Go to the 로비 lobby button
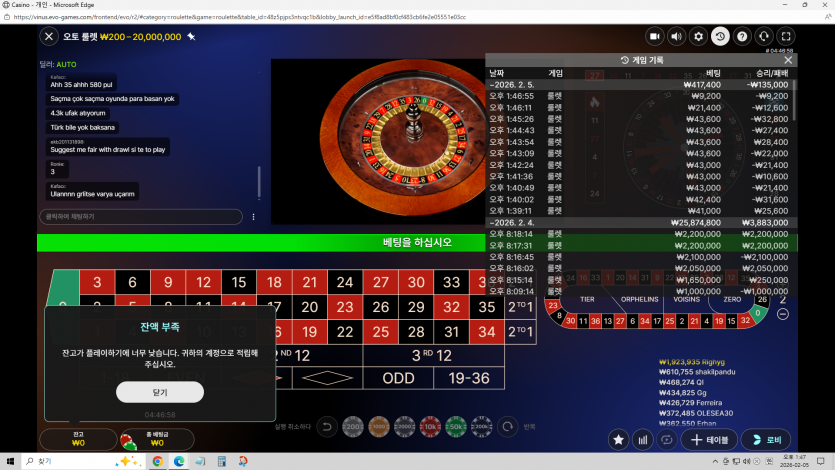This screenshot has width=835, height=470. click(766, 440)
